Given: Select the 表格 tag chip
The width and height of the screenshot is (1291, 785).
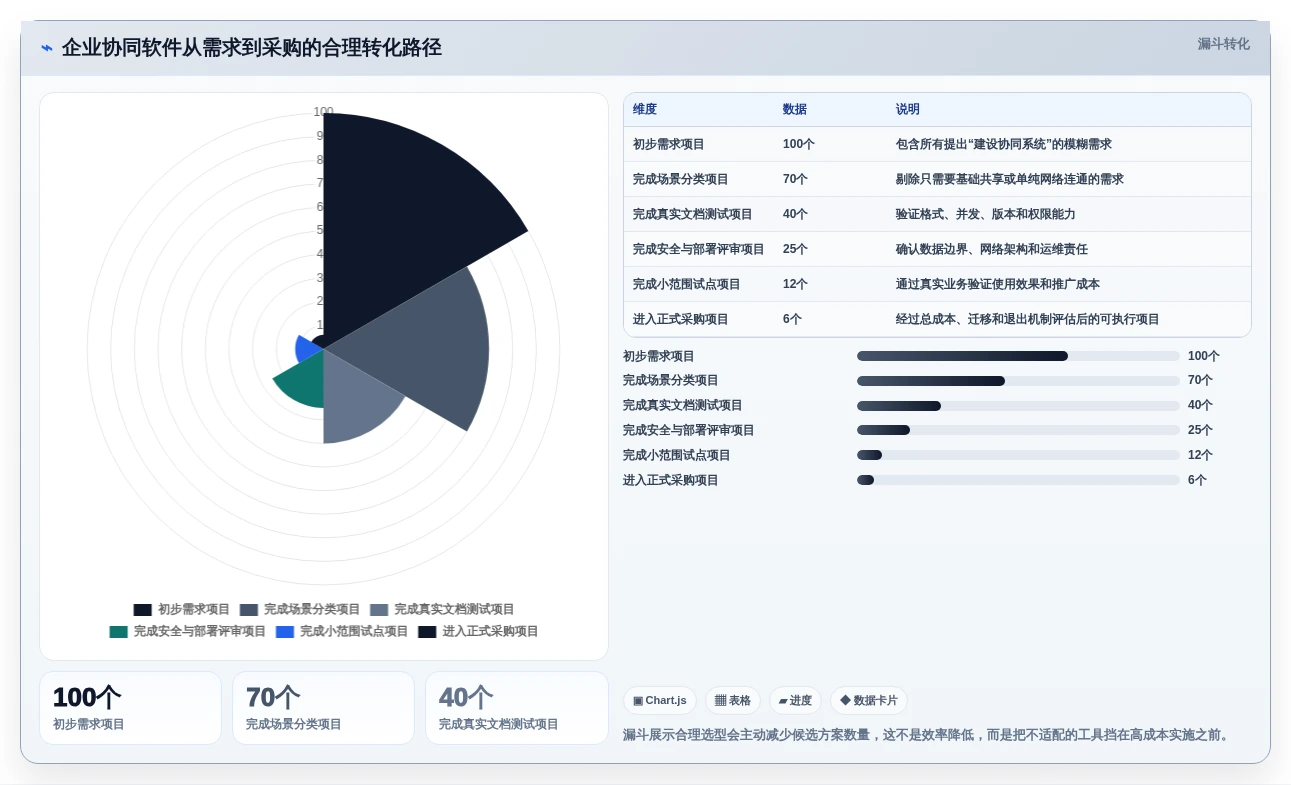Looking at the screenshot, I should tap(733, 701).
